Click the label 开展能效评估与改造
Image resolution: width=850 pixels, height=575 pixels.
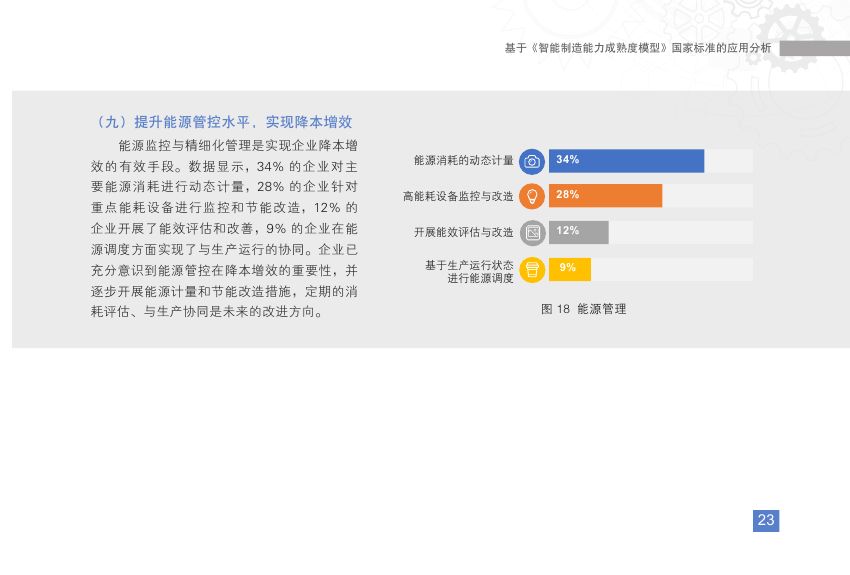(464, 232)
